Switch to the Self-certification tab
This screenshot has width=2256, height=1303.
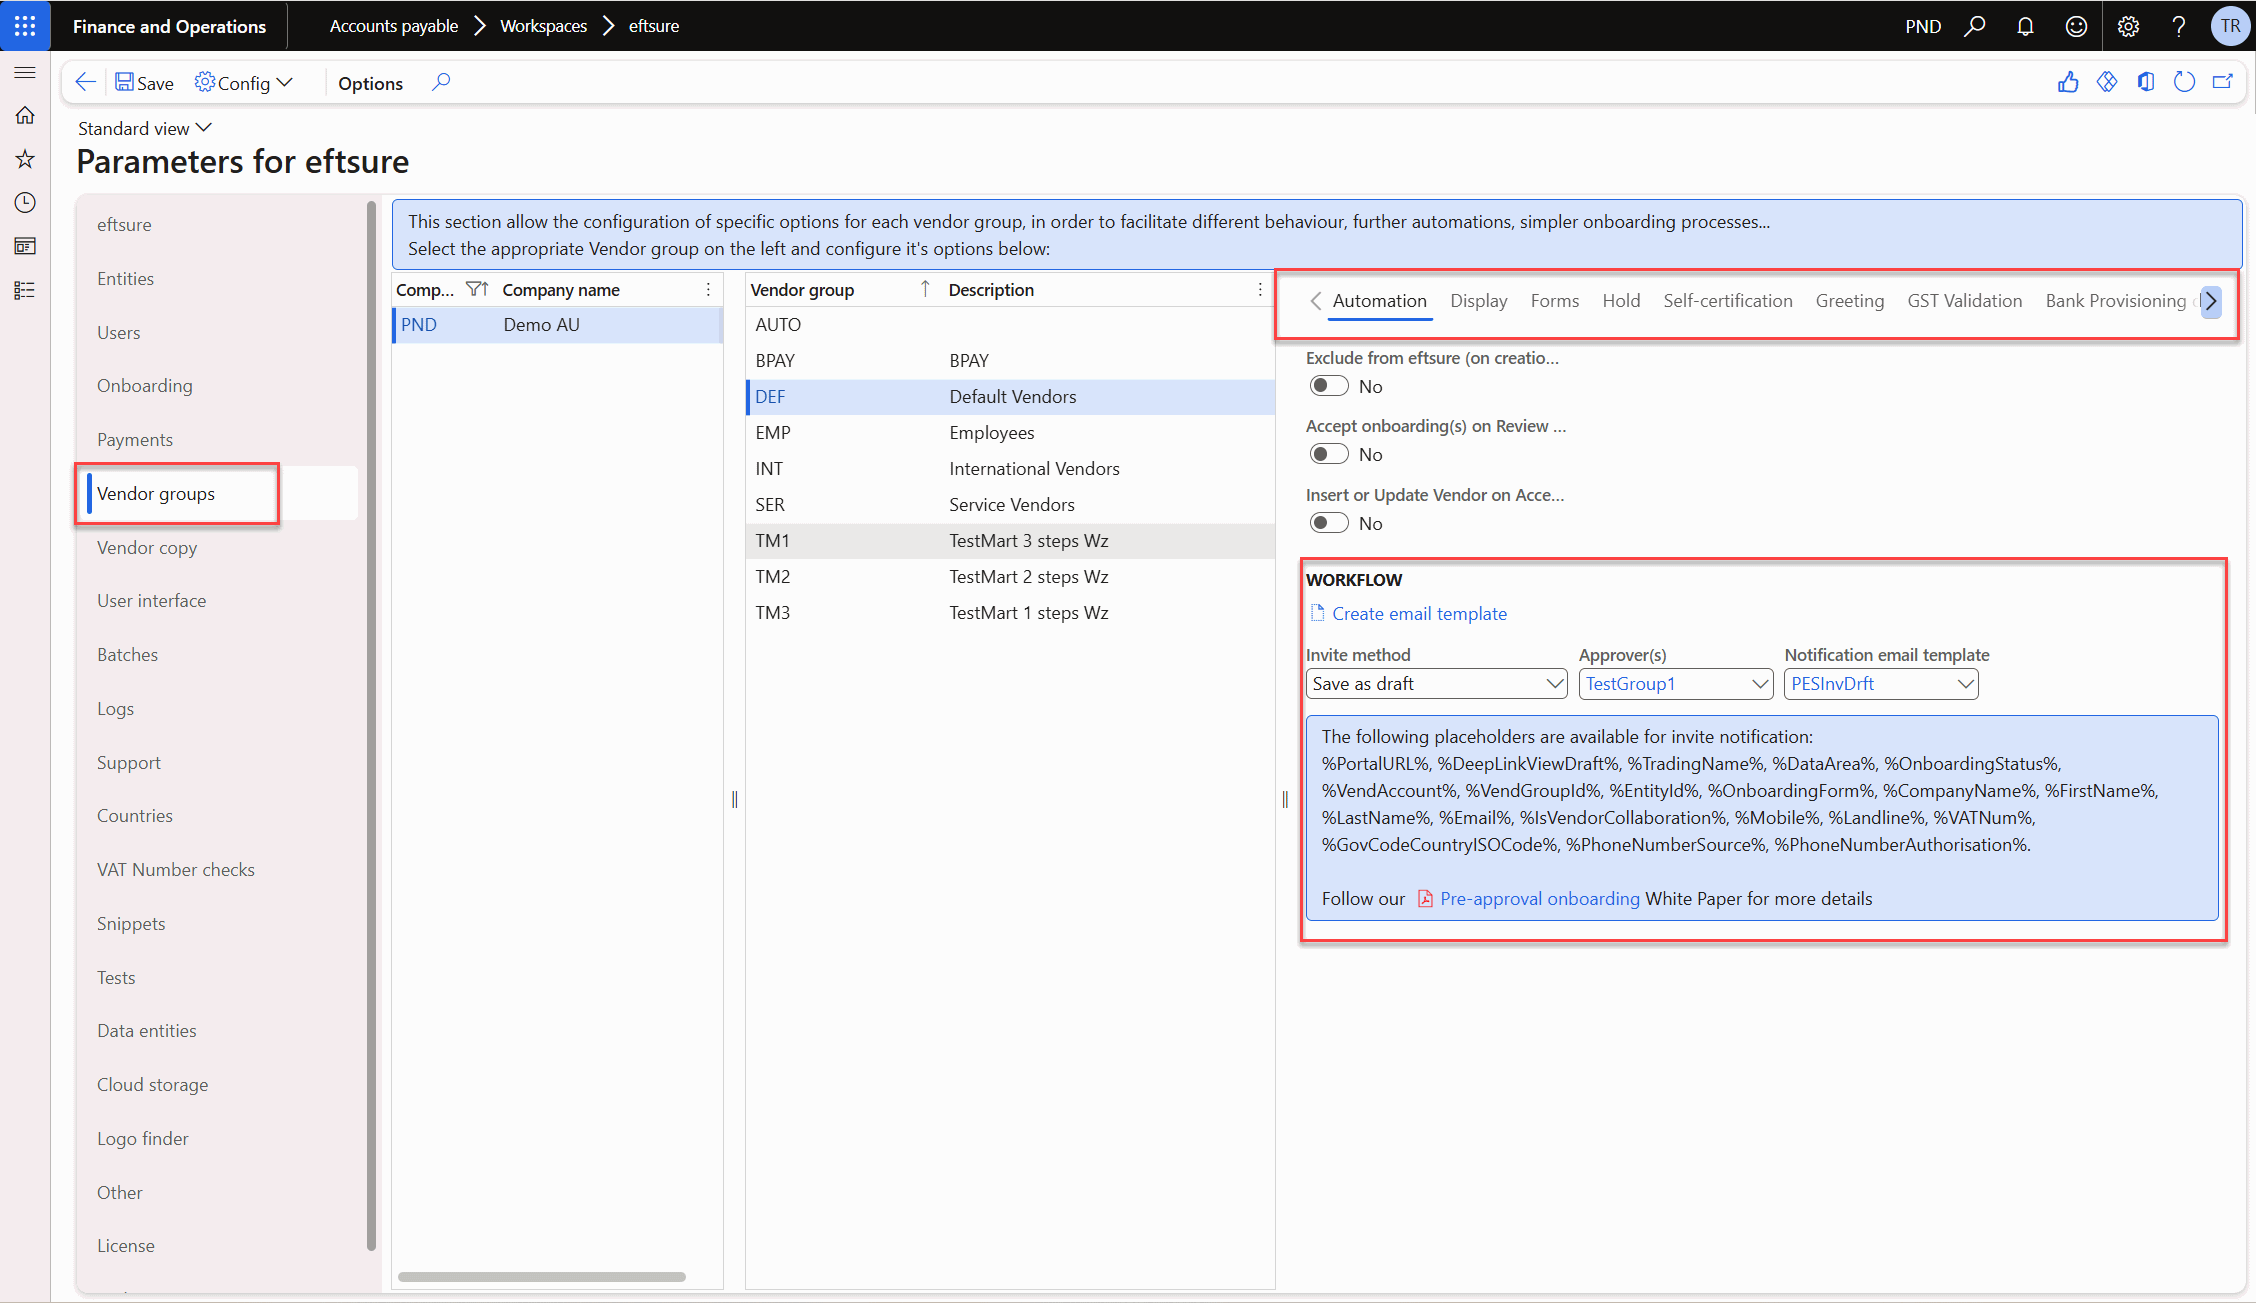pos(1728,300)
